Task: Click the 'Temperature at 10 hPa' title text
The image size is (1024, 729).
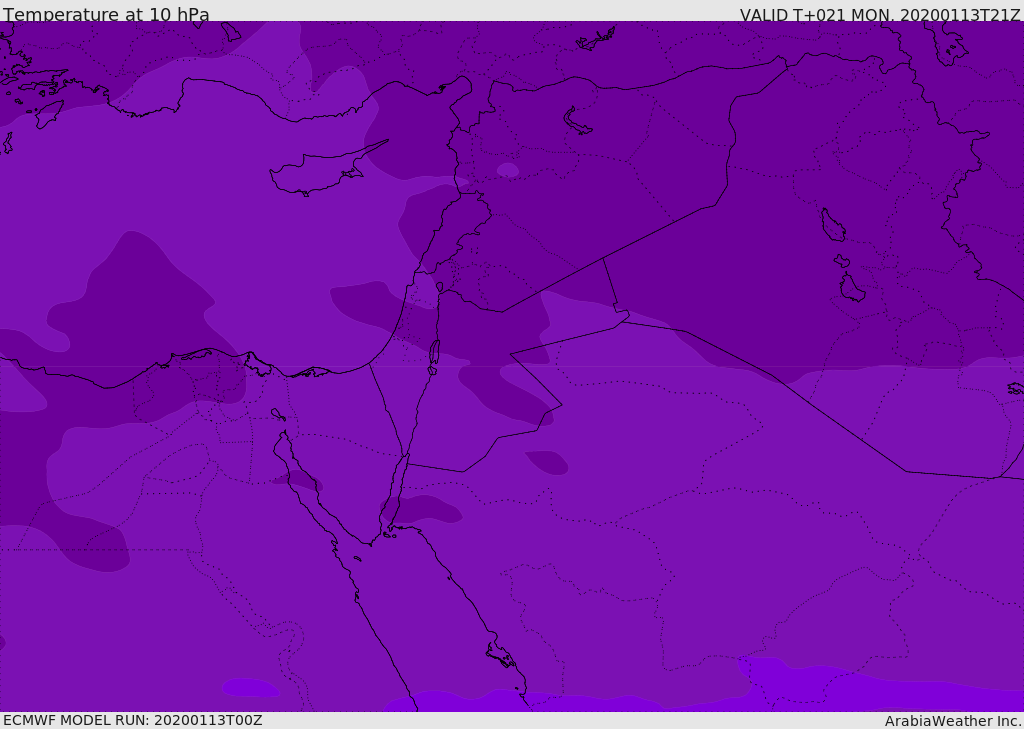Action: click(x=106, y=14)
